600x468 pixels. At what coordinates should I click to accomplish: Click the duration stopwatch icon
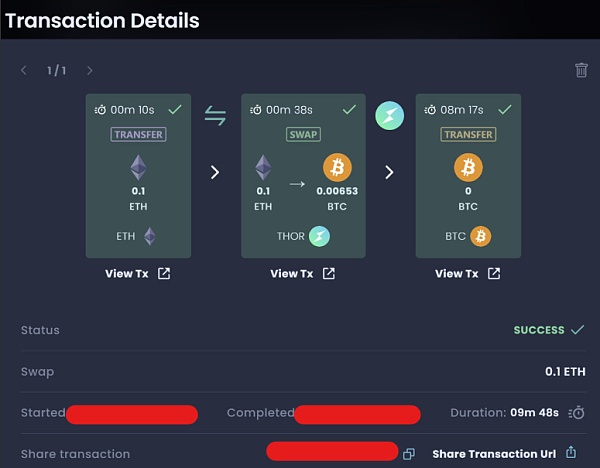click(576, 413)
